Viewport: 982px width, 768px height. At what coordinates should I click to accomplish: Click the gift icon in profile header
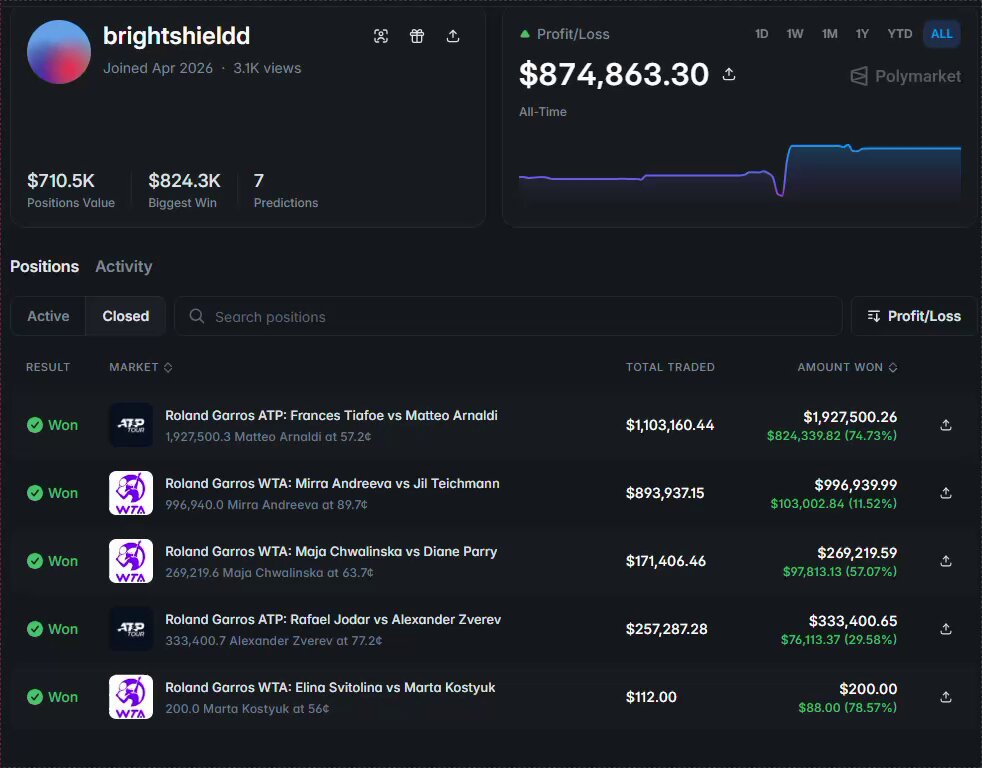417,36
